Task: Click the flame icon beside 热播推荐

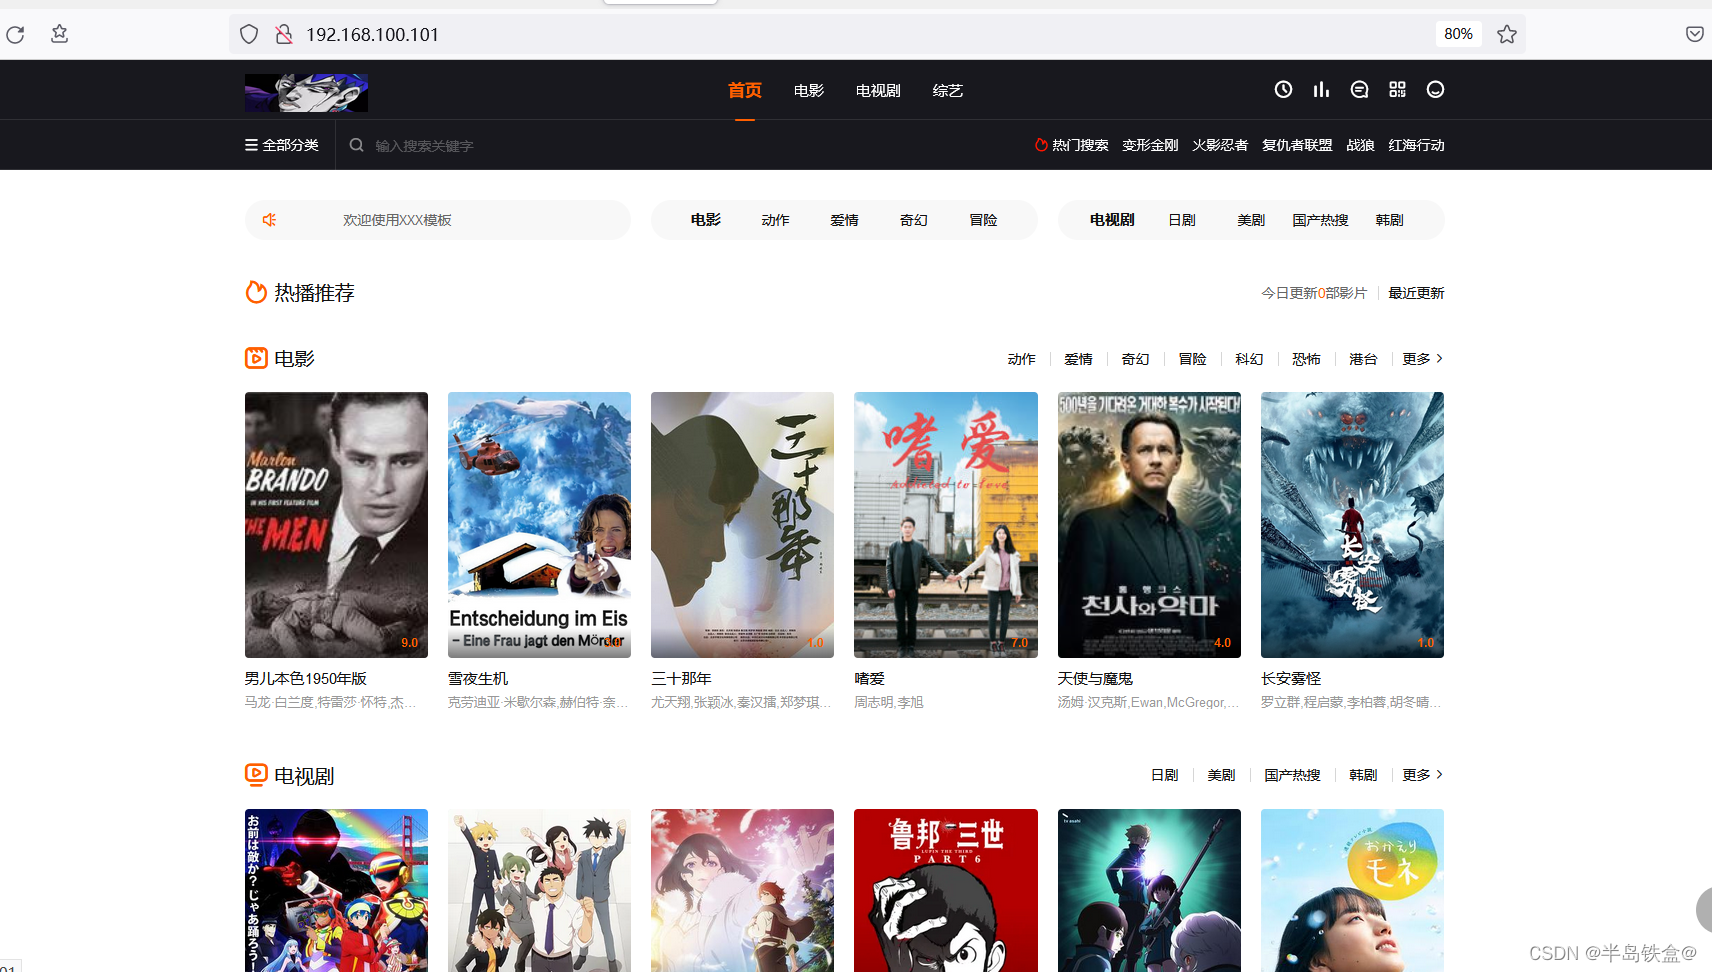Action: pos(256,292)
